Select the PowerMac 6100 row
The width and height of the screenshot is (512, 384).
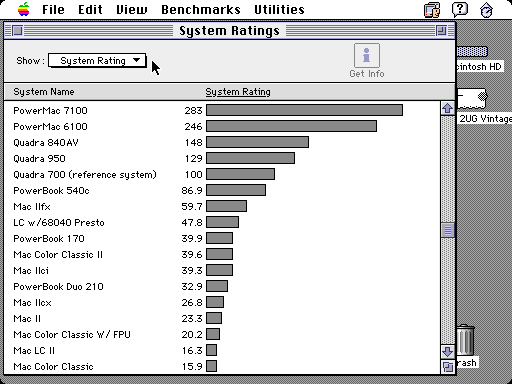[222, 126]
